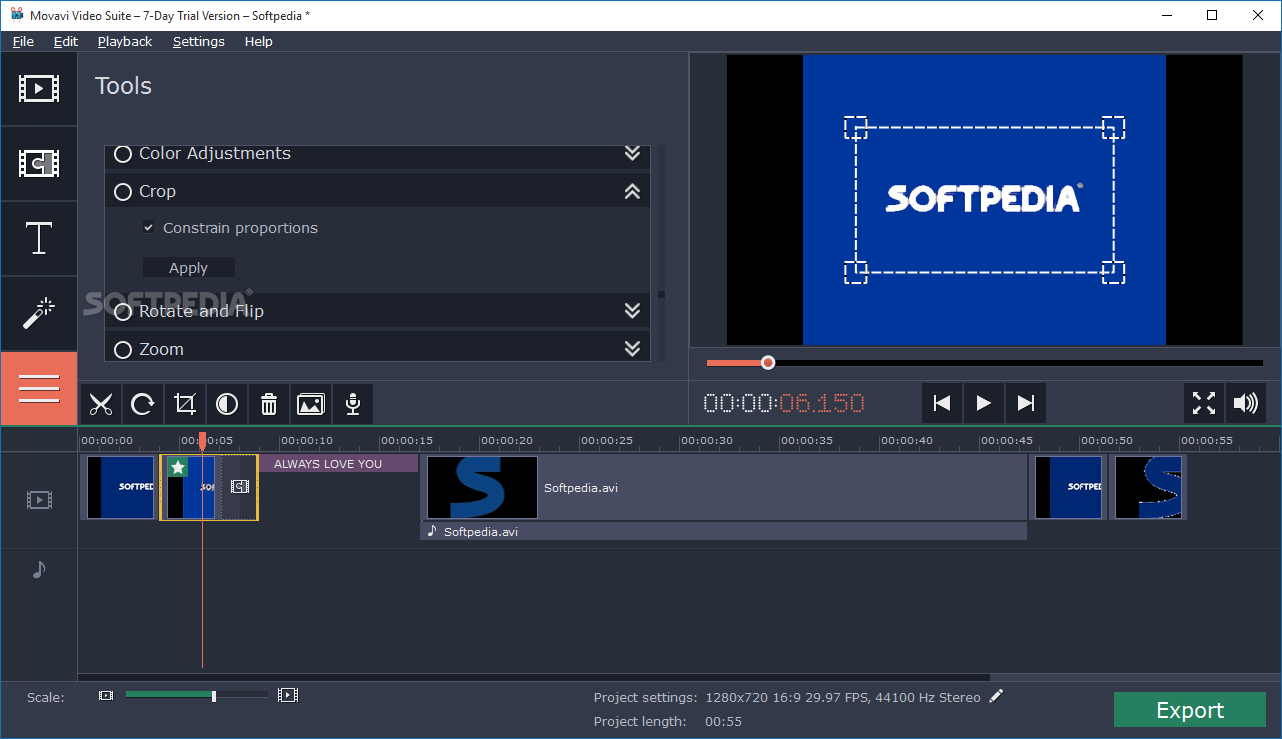The image size is (1282, 739).
Task: Click the bottom-left crop handle in preview
Action: coord(855,272)
